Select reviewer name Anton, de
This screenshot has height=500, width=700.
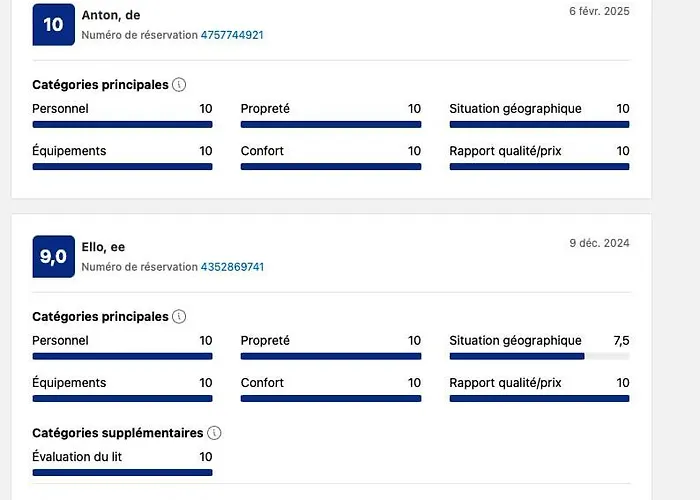(111, 15)
